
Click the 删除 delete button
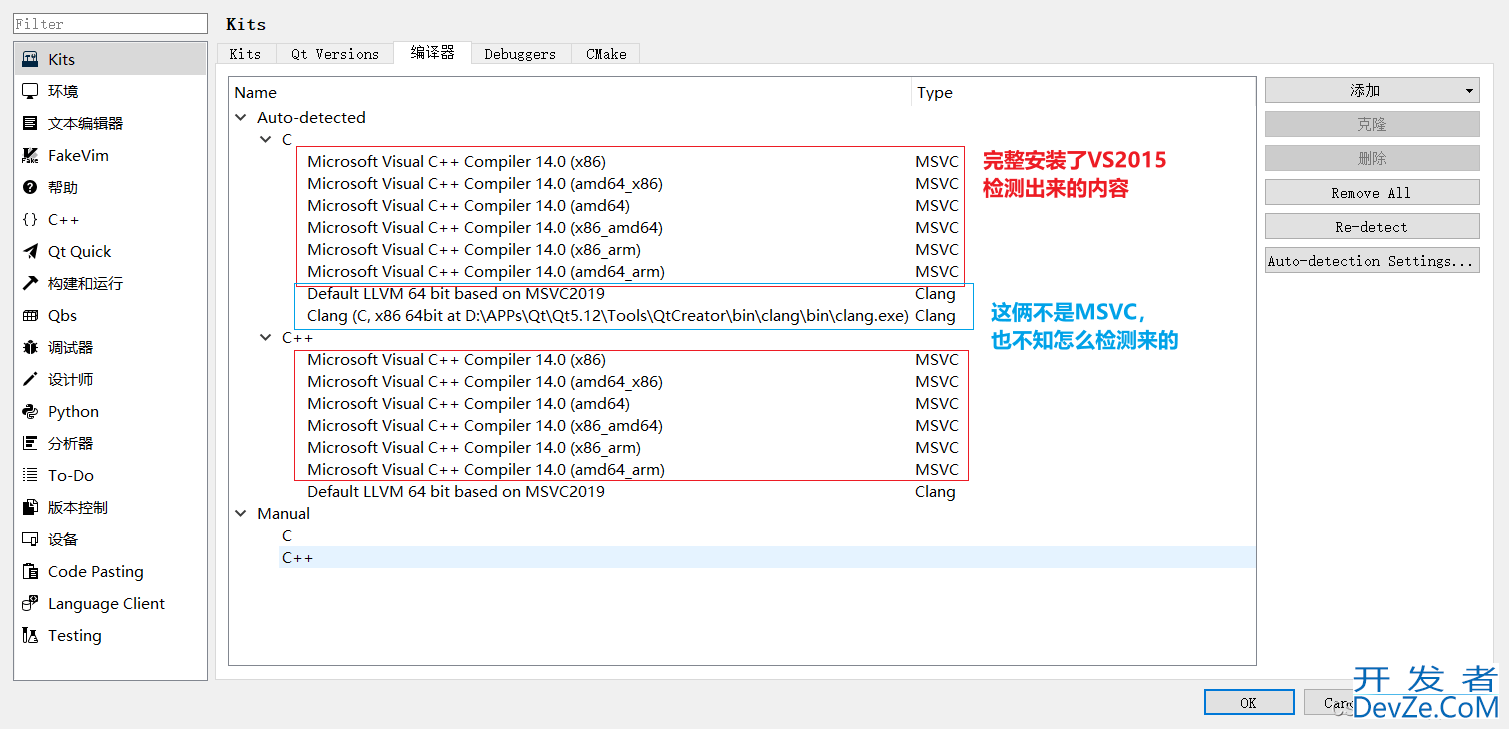[1372, 159]
